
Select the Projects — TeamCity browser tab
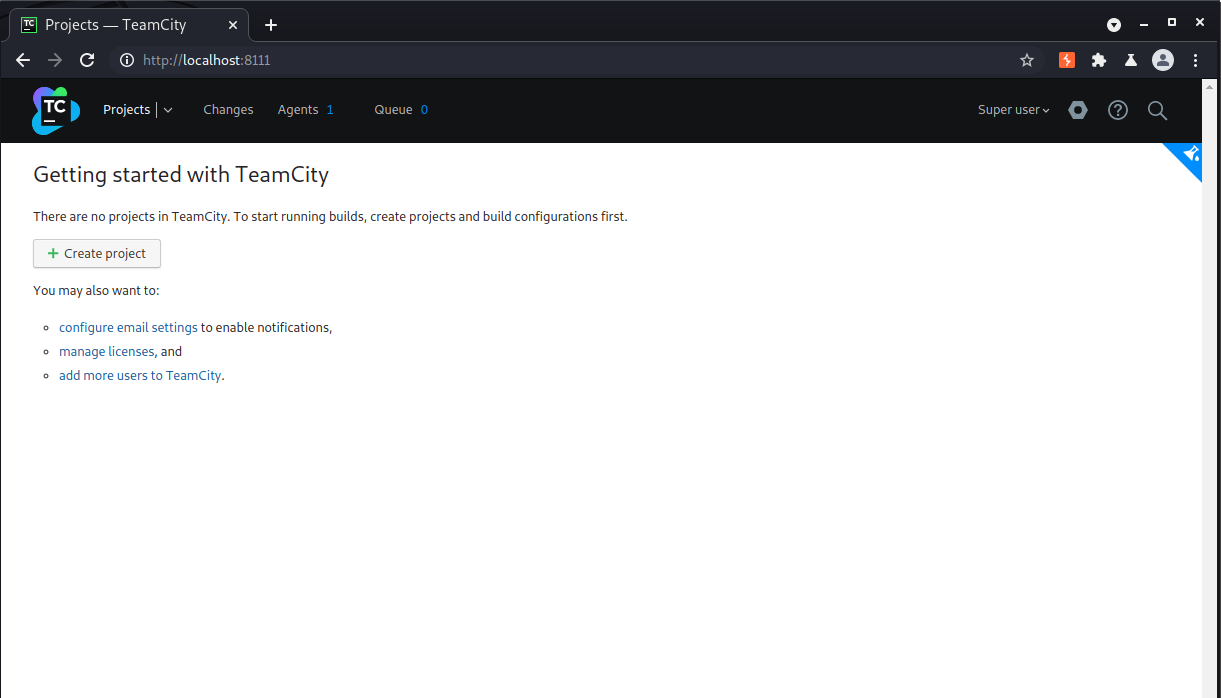[x=128, y=25]
